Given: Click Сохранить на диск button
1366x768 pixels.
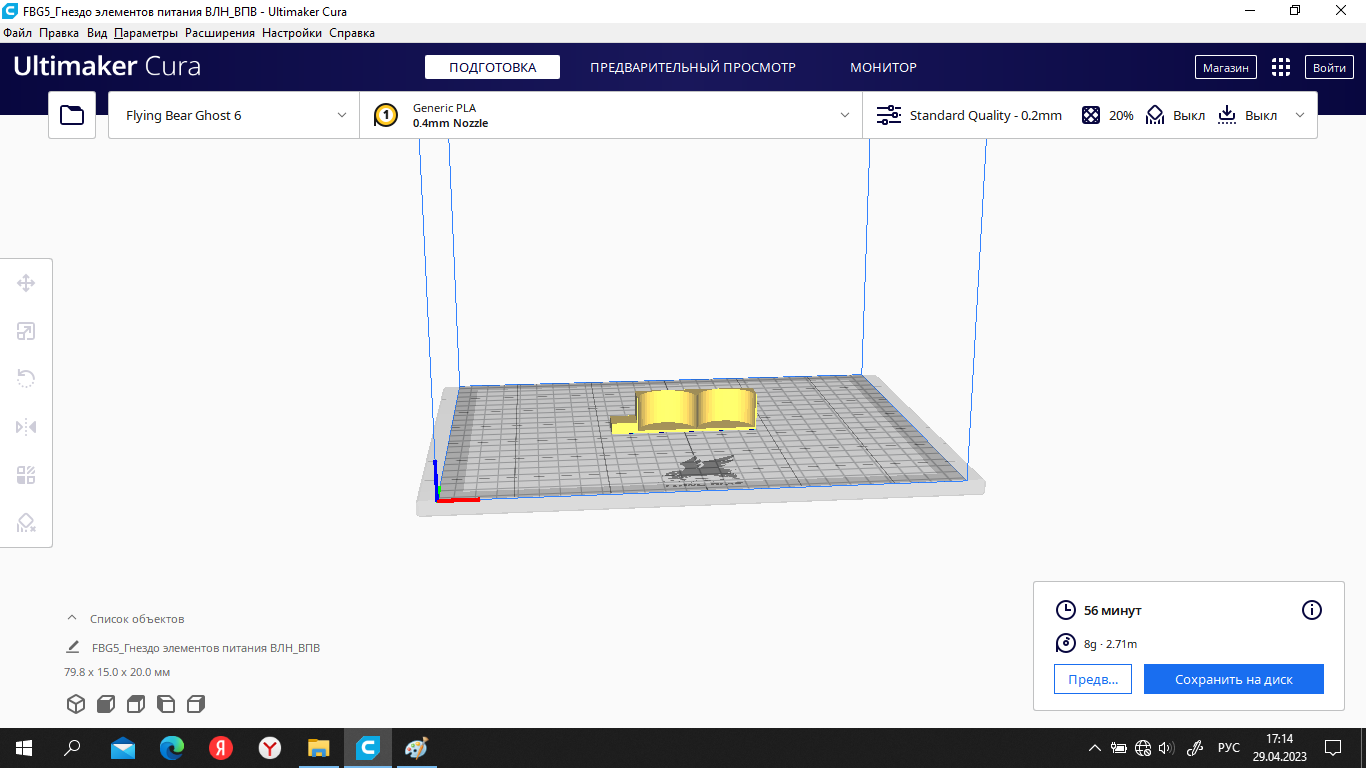Looking at the screenshot, I should click(1234, 679).
